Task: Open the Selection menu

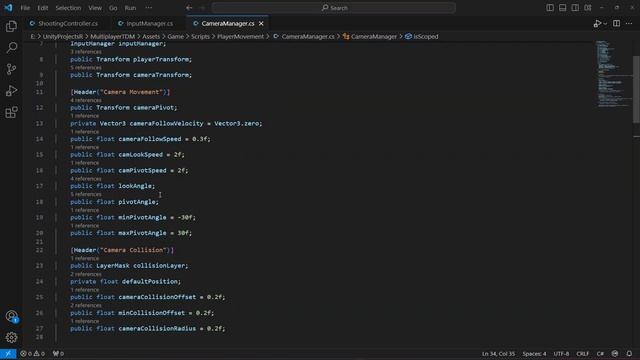Action: [68, 8]
